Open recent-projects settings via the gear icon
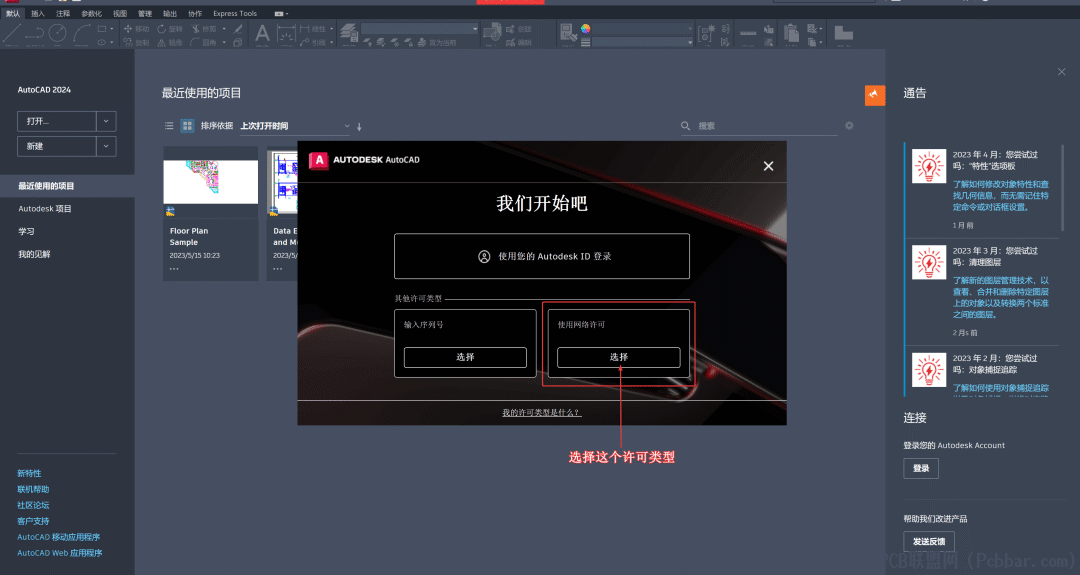The width and height of the screenshot is (1080, 575). click(x=849, y=125)
